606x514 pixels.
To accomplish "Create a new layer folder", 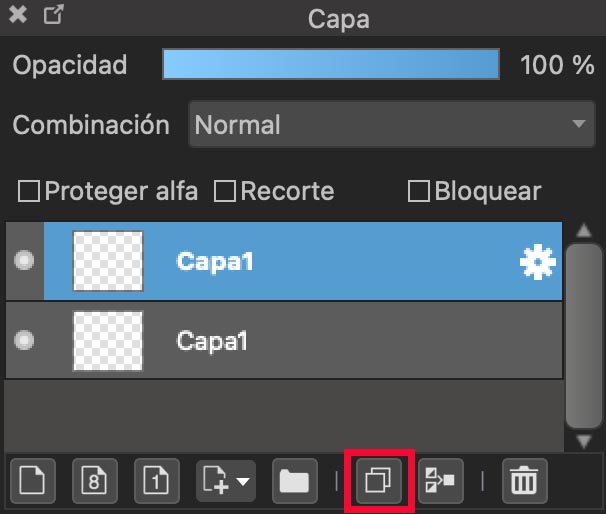I will coord(295,481).
